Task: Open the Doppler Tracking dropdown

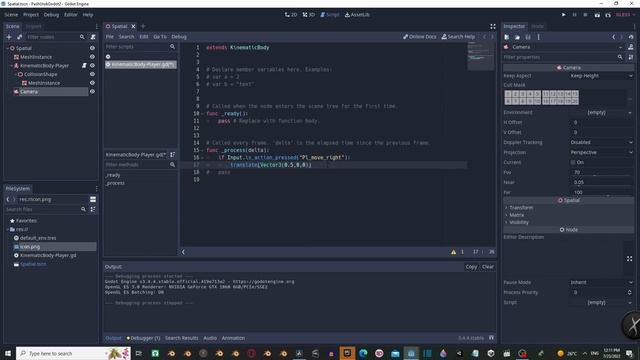Action: click(x=601, y=142)
